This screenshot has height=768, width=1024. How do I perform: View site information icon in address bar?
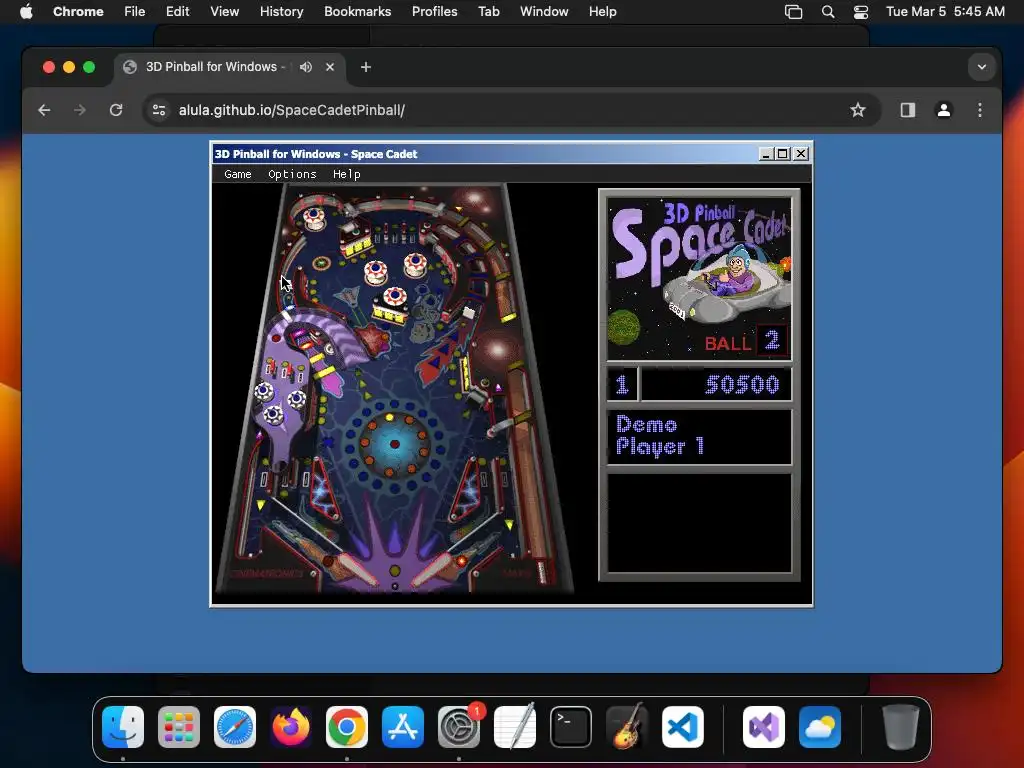click(159, 110)
